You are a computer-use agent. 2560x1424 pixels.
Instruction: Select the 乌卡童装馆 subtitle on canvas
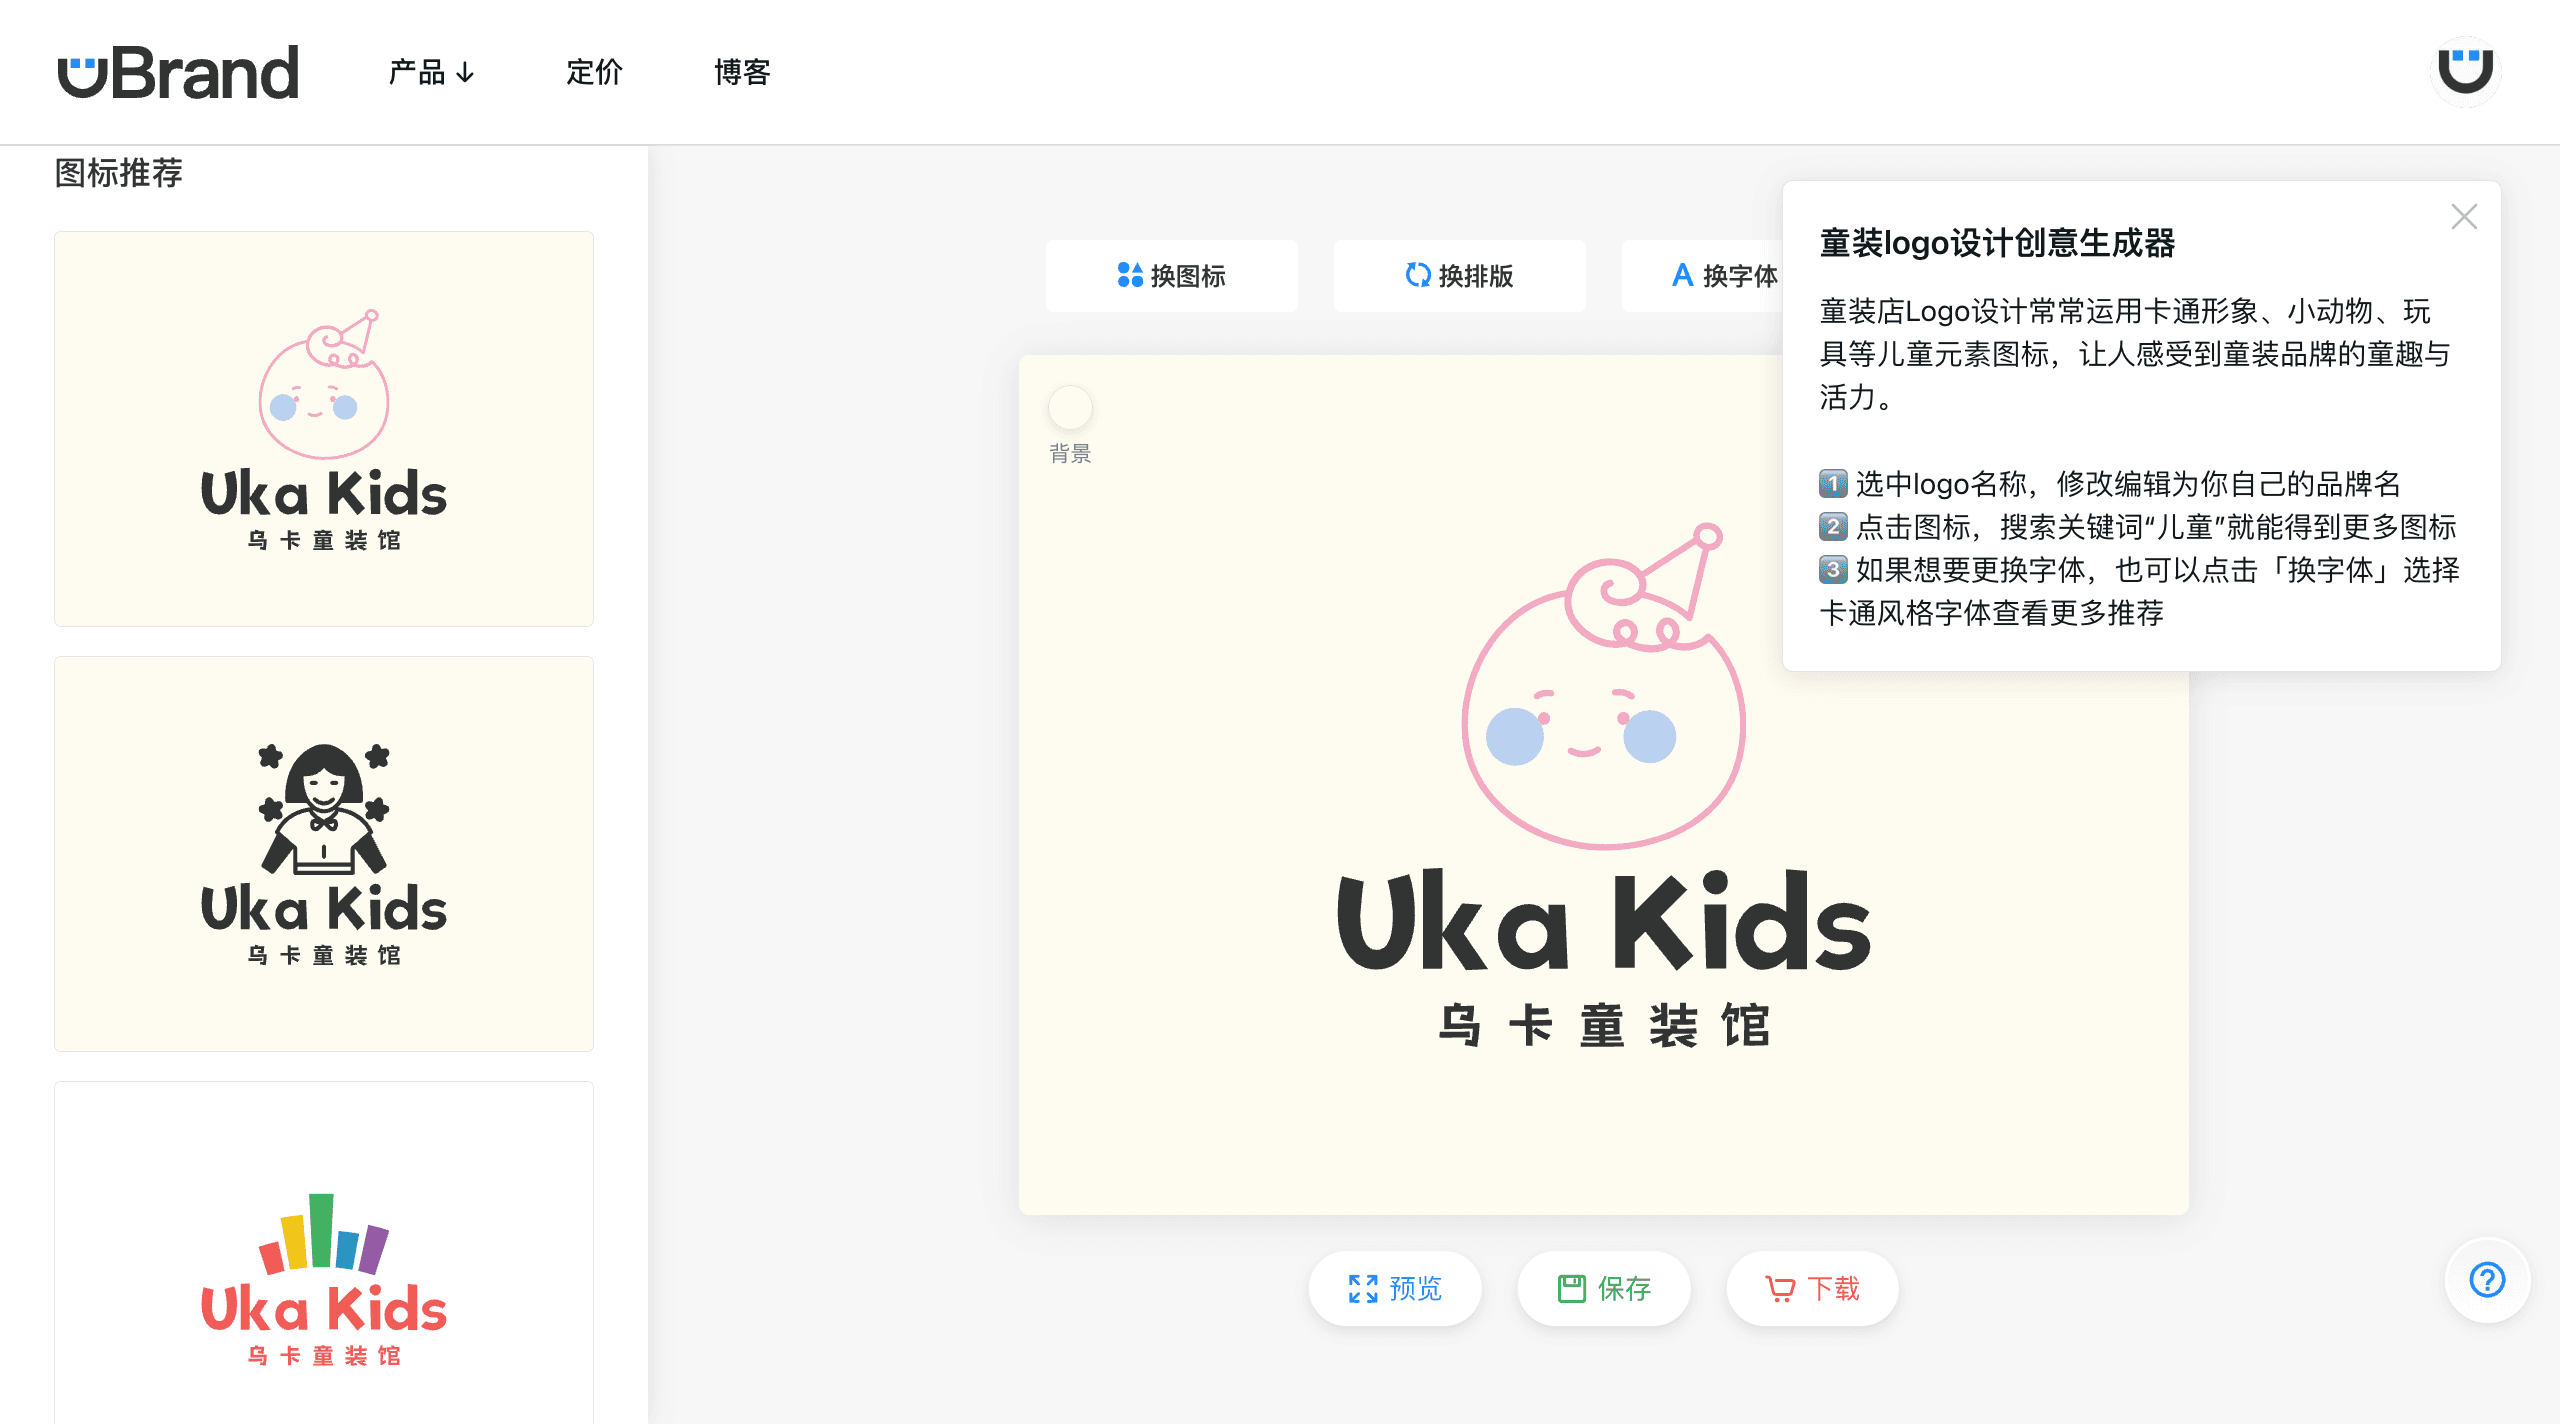(1603, 1026)
